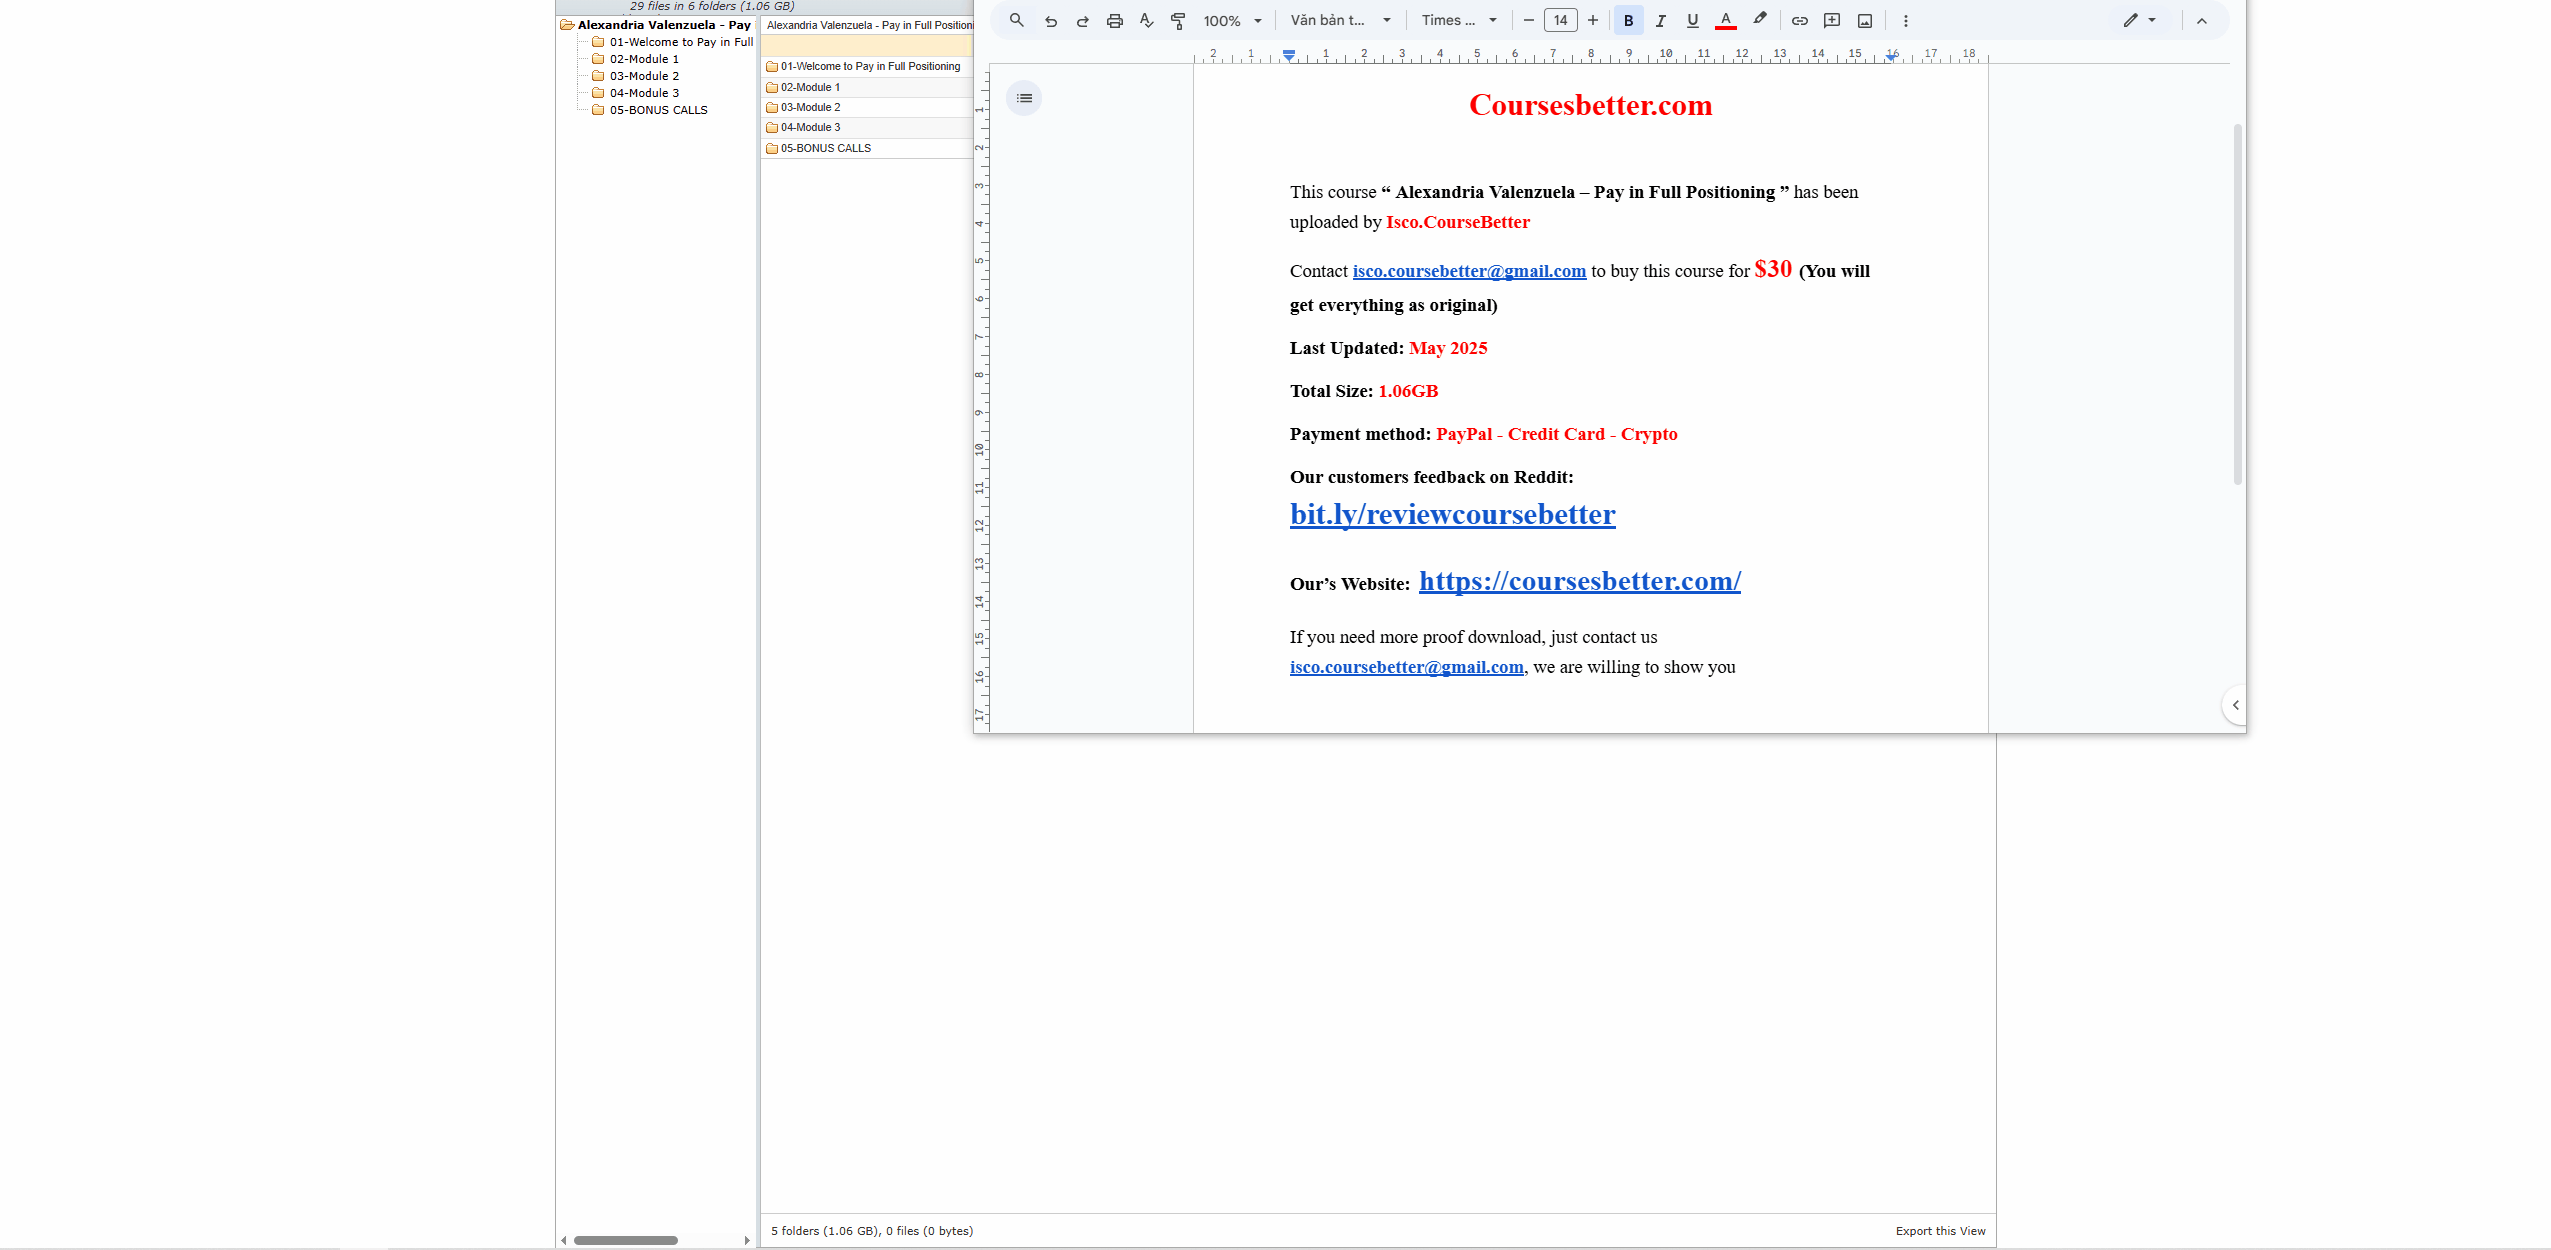The width and height of the screenshot is (2551, 1250).
Task: Toggle bold formatting button
Action: tap(1628, 20)
